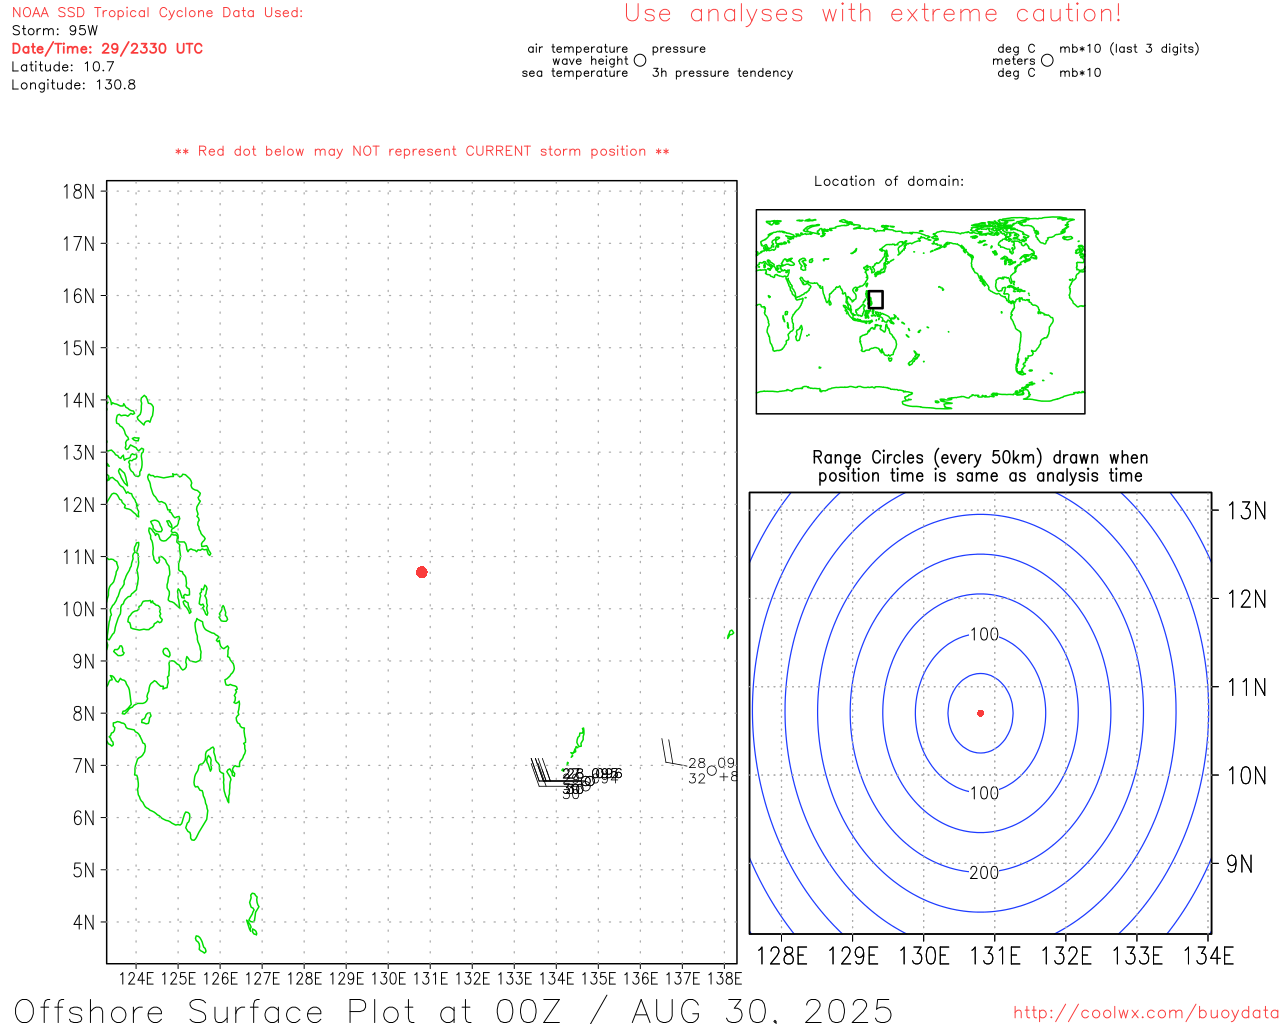This screenshot has width=1280, height=1024.
Task: Click the '134E' label under range circles plot
Action: point(1208,956)
